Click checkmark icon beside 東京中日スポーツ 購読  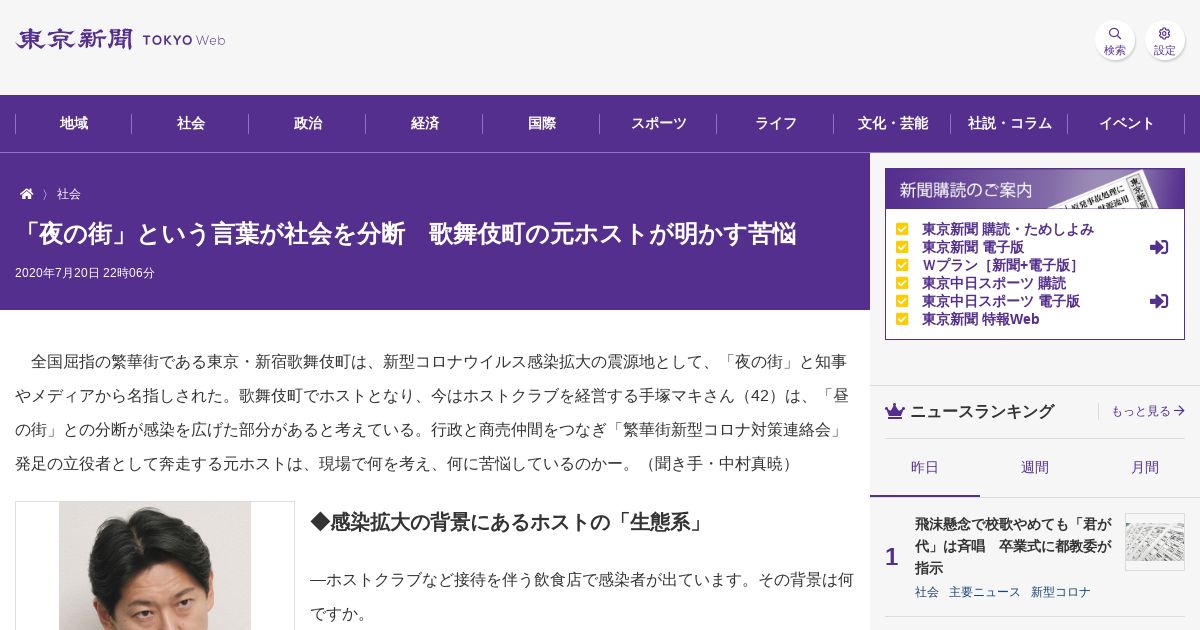(902, 283)
